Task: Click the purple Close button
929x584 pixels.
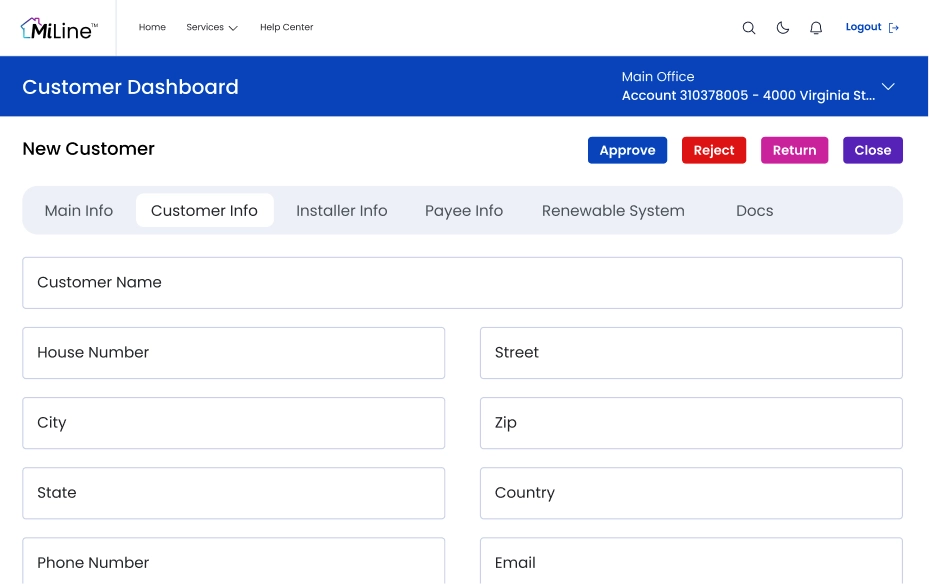Action: (x=873, y=150)
